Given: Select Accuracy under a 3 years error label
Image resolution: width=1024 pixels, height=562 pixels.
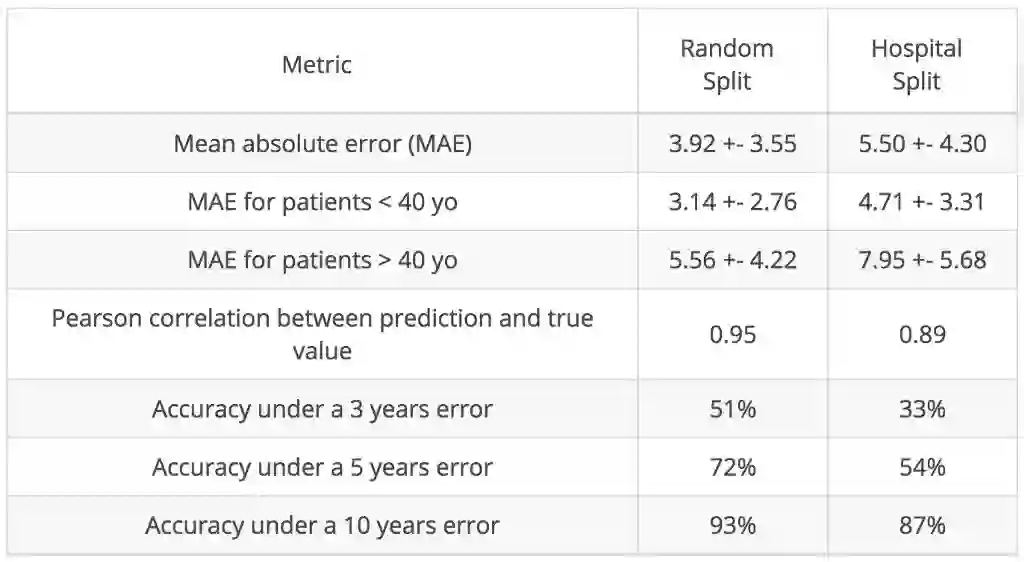Looking at the screenshot, I should coord(323,409).
